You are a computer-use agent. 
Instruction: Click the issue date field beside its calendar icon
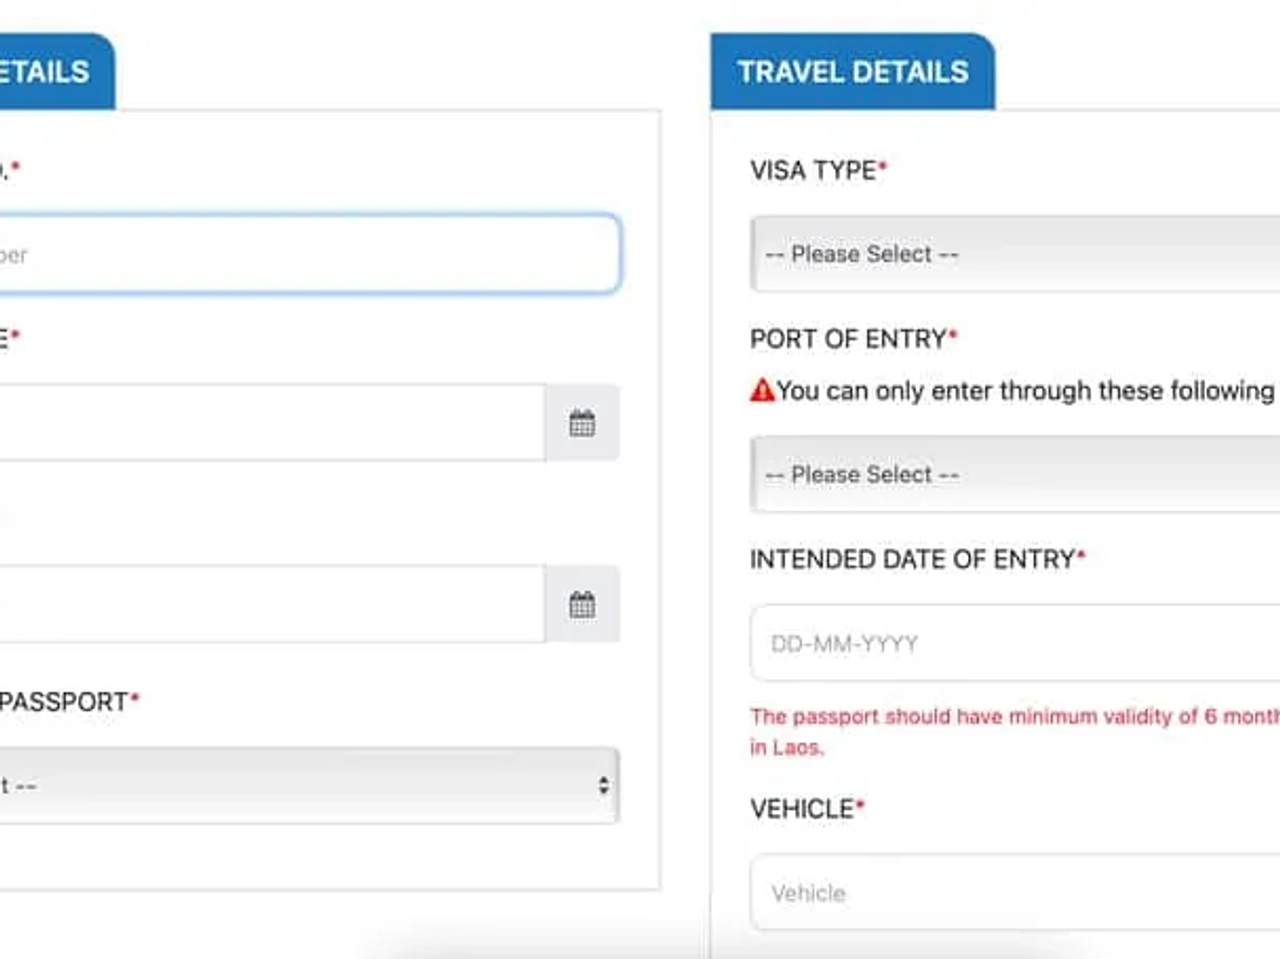click(270, 423)
